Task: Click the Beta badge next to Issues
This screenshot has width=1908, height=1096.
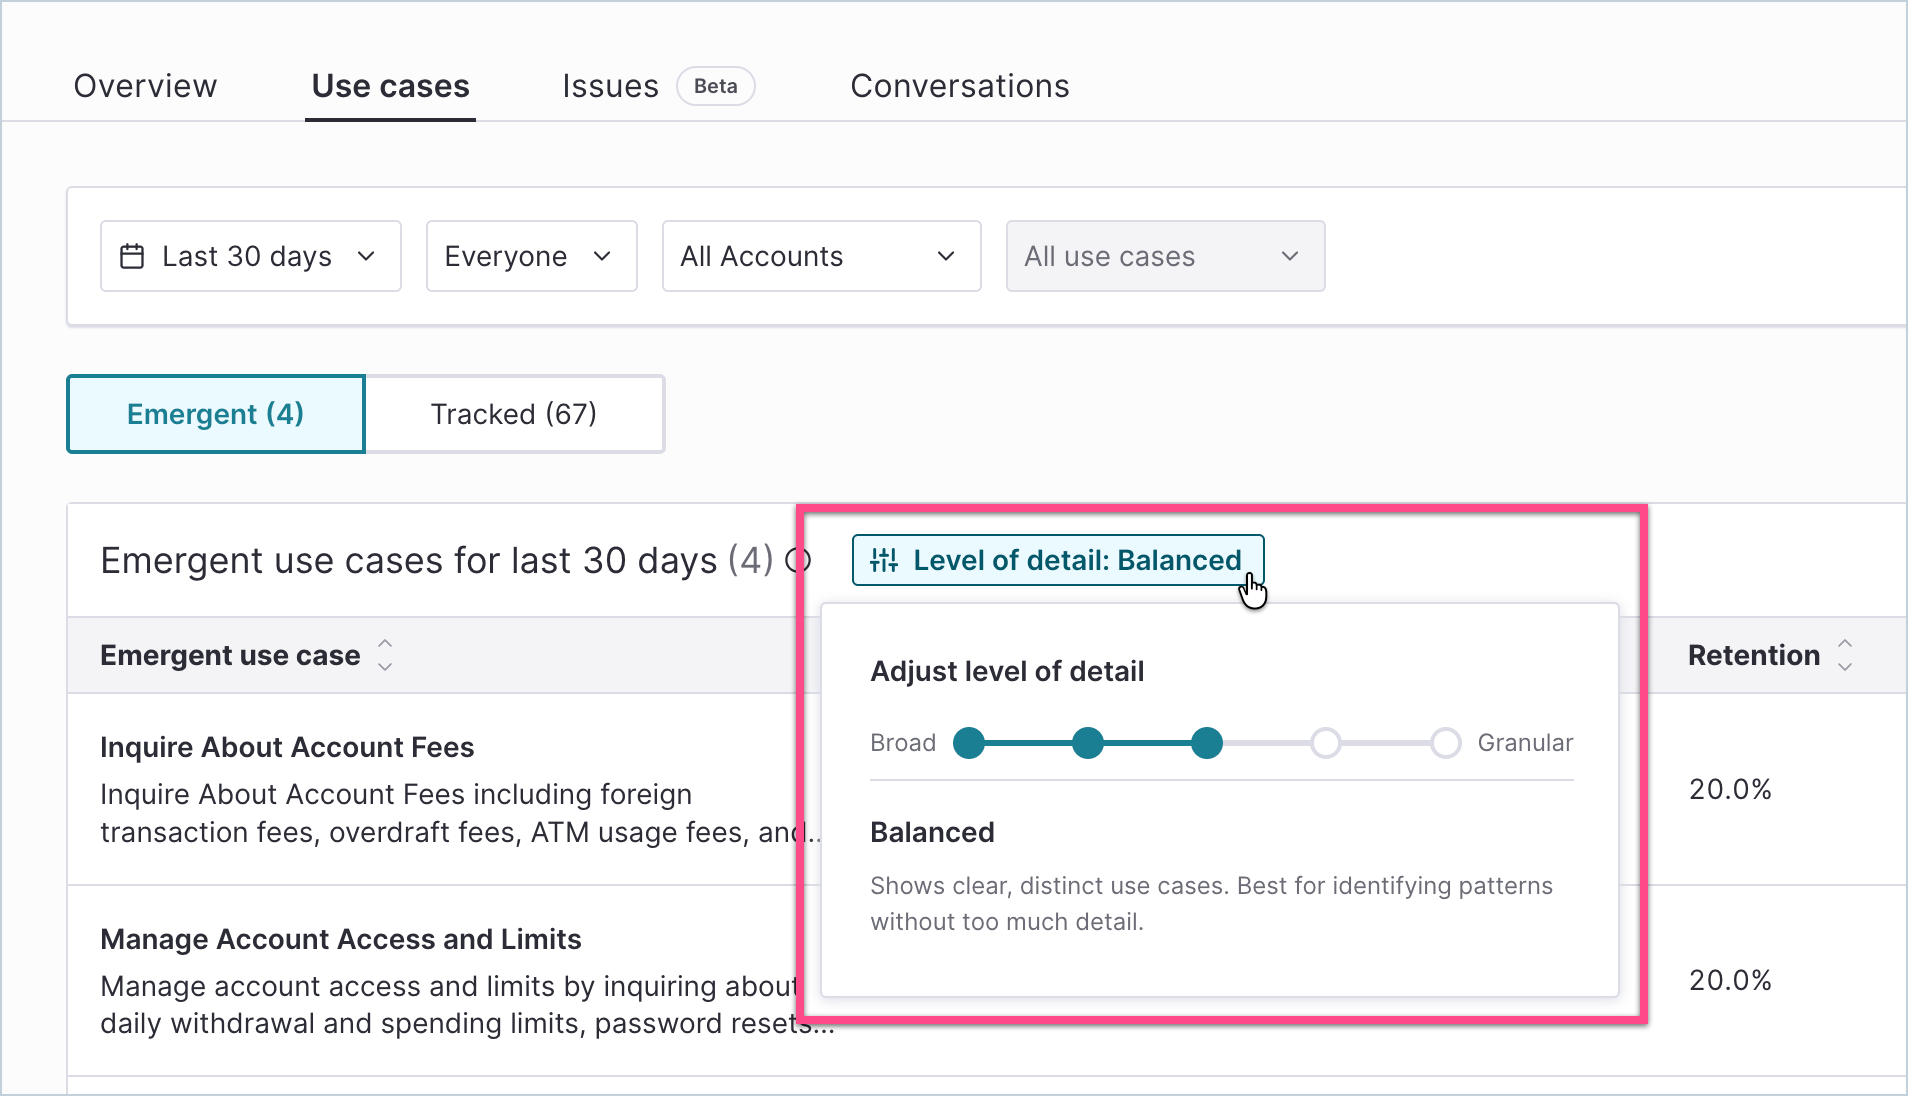Action: 716,86
